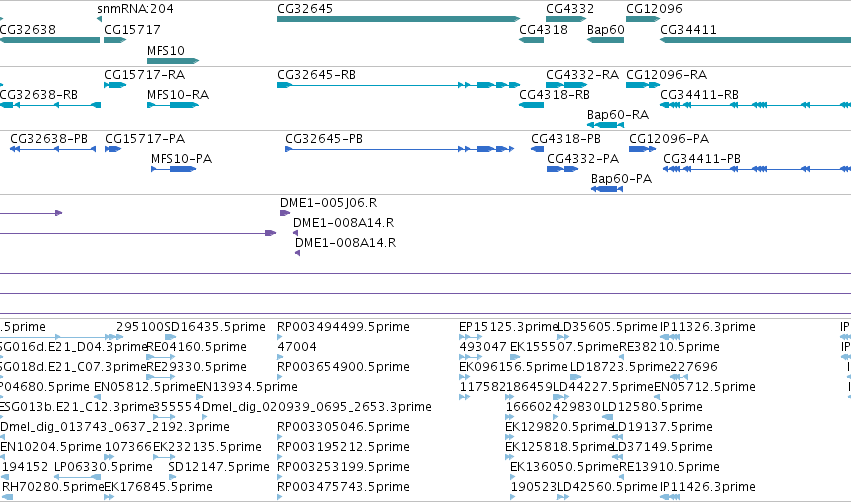Select Dmel_dig_013743_0637_2192.3prime EST
Viewport: 851px width, 502px height.
coord(3,437)
